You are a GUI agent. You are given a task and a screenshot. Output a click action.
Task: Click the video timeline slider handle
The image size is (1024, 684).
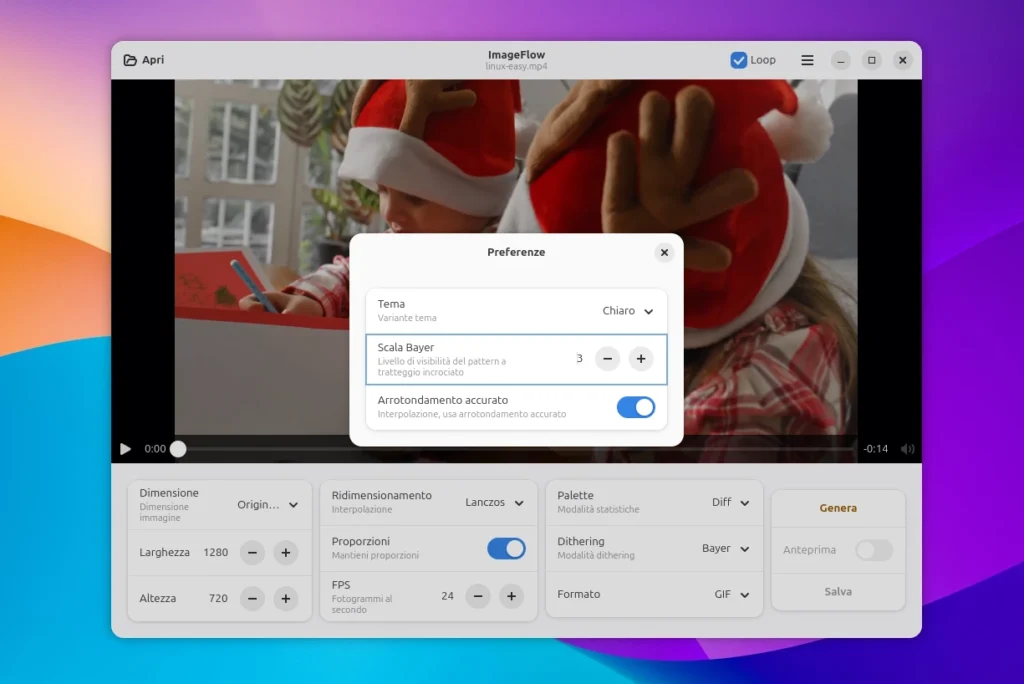click(x=178, y=449)
